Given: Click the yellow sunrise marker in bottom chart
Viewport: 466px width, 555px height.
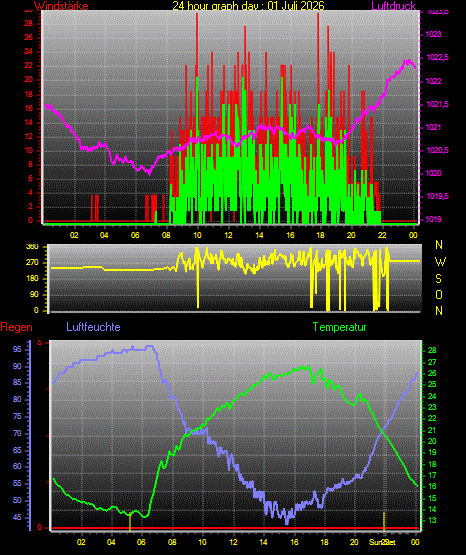Looking at the screenshot, I should (130, 522).
